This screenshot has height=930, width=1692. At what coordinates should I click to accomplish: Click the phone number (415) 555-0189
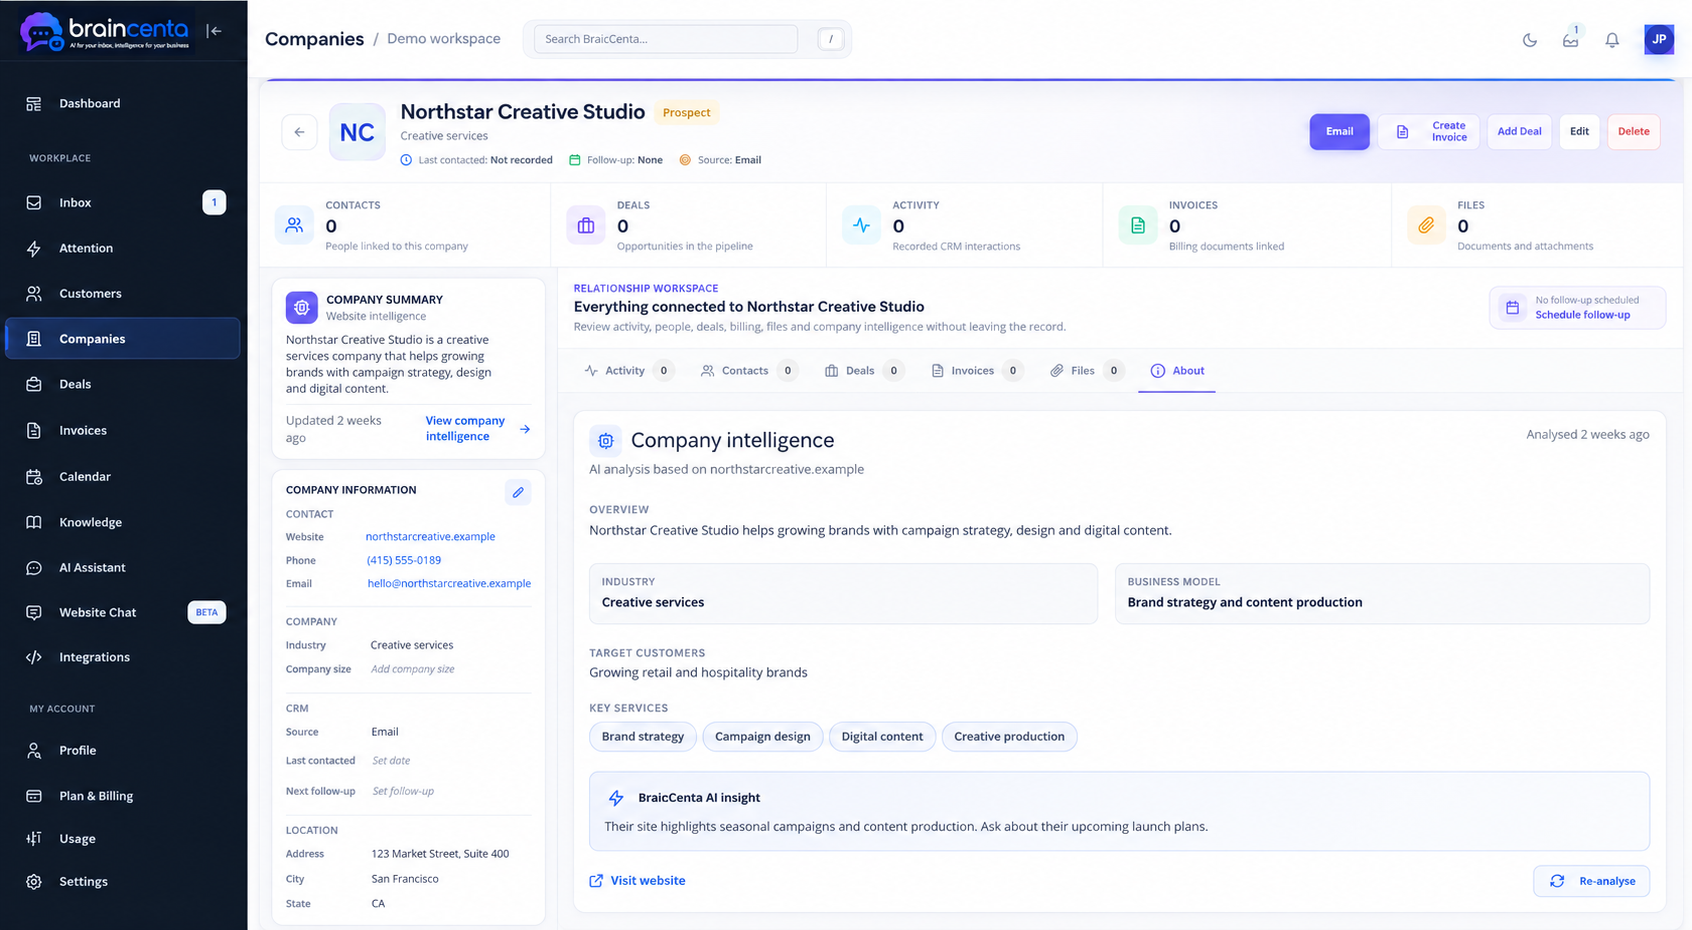(x=404, y=560)
